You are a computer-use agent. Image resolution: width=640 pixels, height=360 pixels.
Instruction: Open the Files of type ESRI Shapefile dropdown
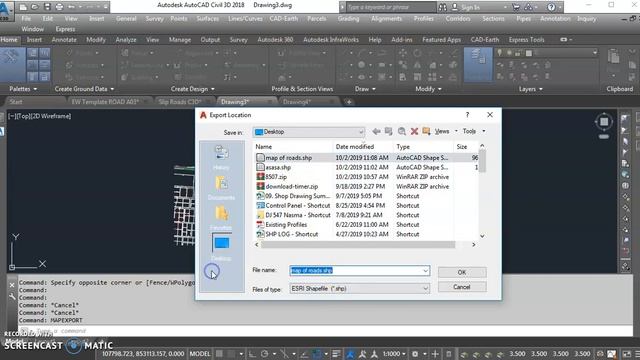click(x=360, y=289)
